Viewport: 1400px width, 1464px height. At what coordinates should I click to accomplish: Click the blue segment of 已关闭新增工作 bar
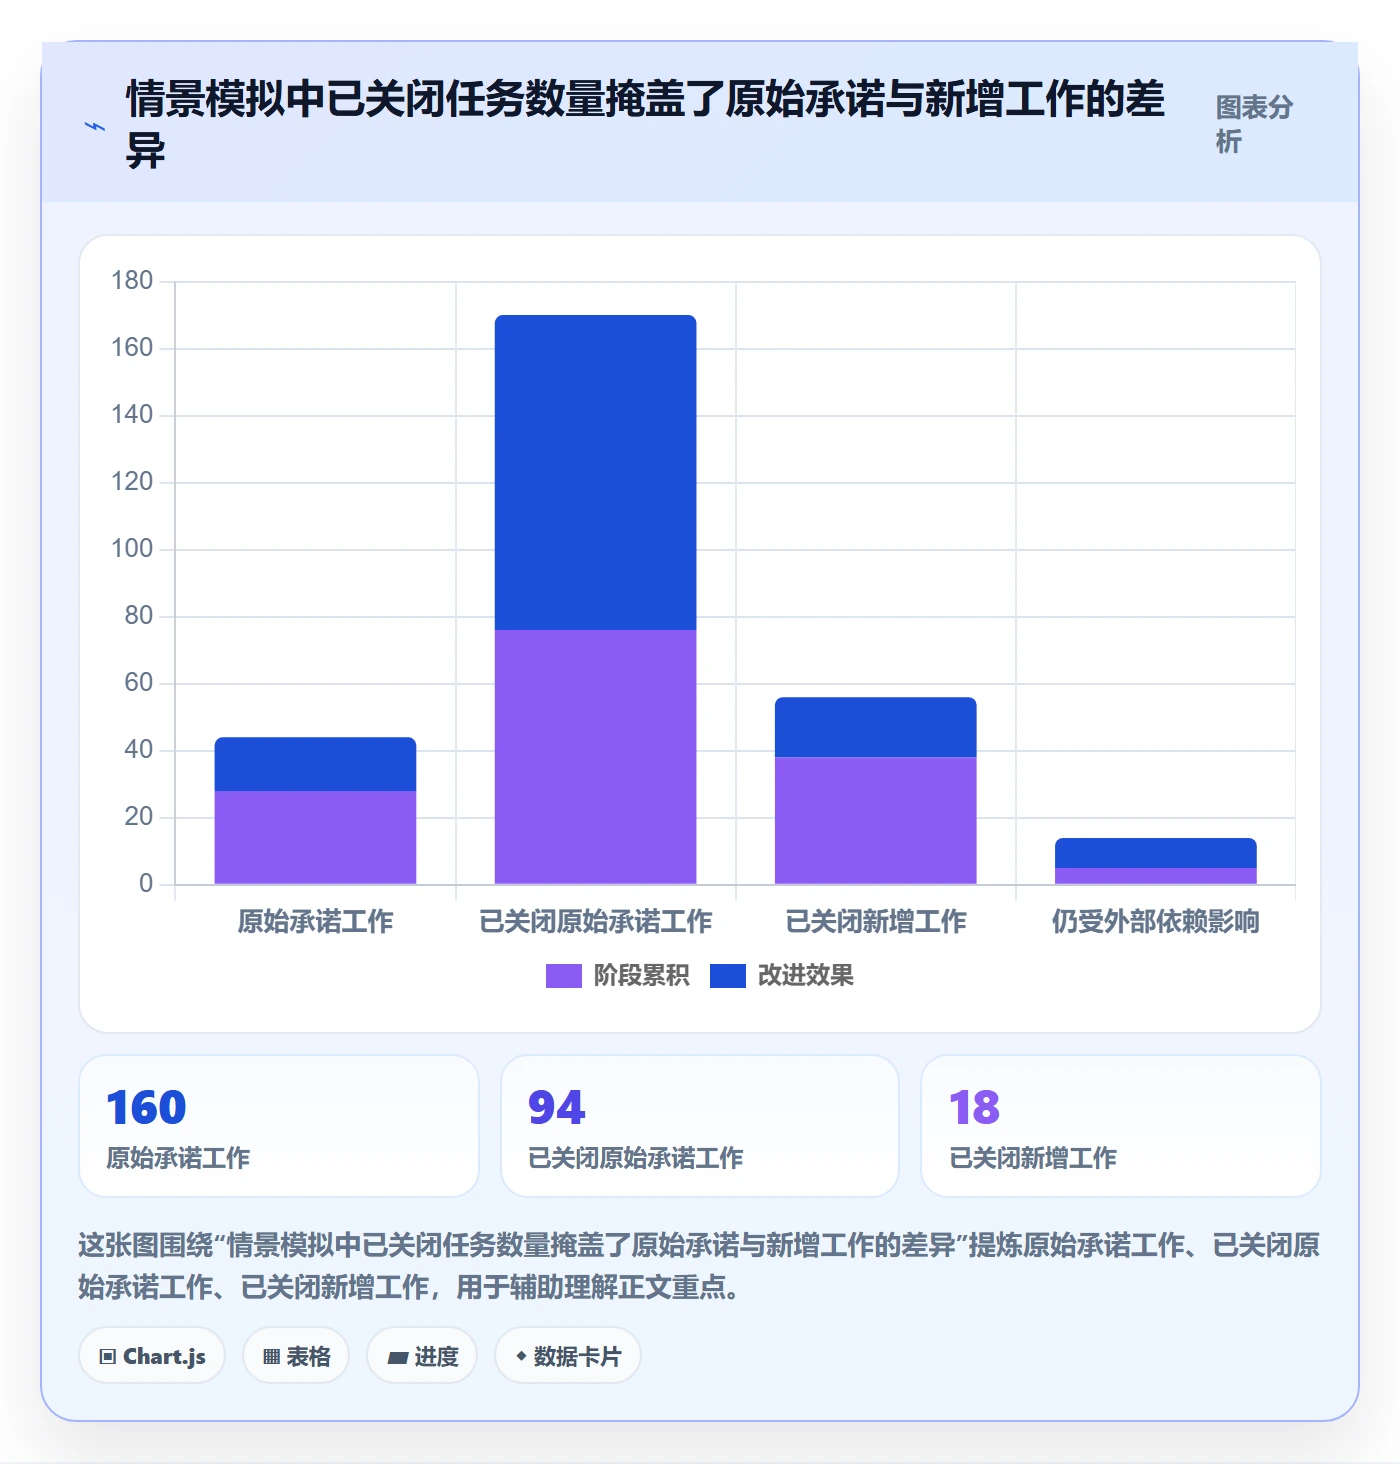(875, 727)
